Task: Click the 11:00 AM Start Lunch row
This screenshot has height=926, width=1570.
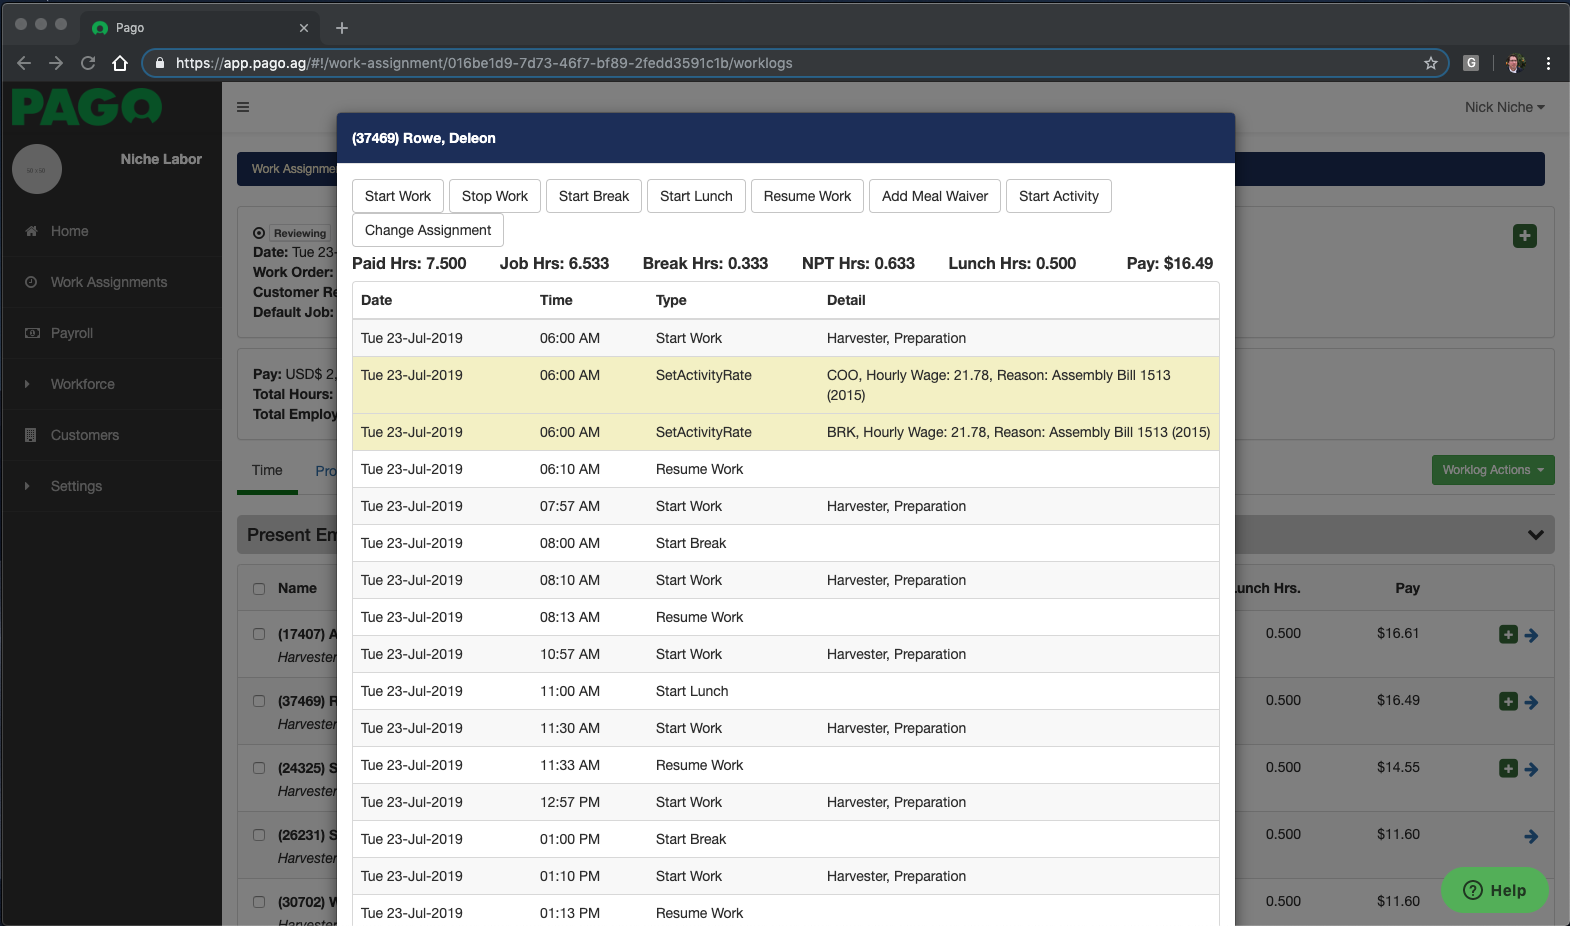Action: click(786, 691)
